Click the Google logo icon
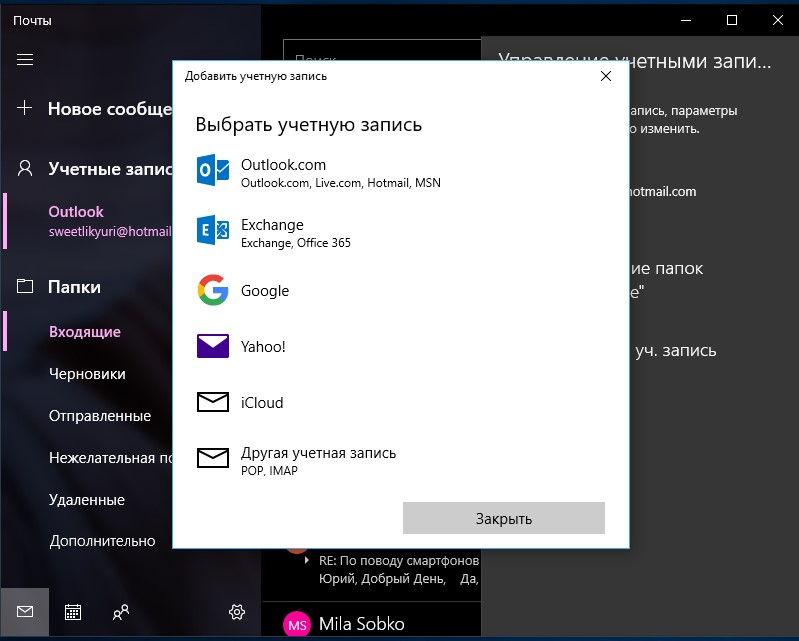This screenshot has width=799, height=641. click(212, 290)
